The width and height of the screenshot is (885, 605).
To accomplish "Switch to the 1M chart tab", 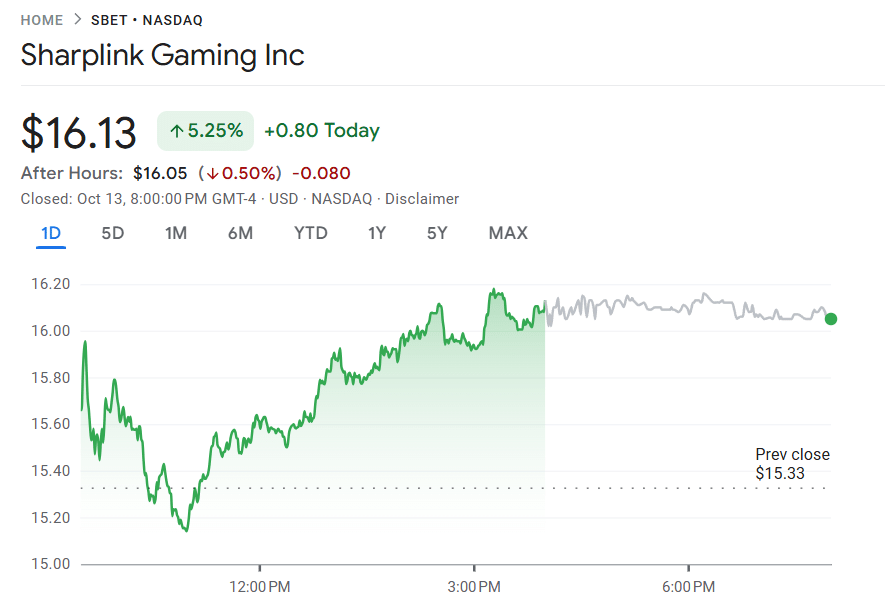I will [x=176, y=233].
